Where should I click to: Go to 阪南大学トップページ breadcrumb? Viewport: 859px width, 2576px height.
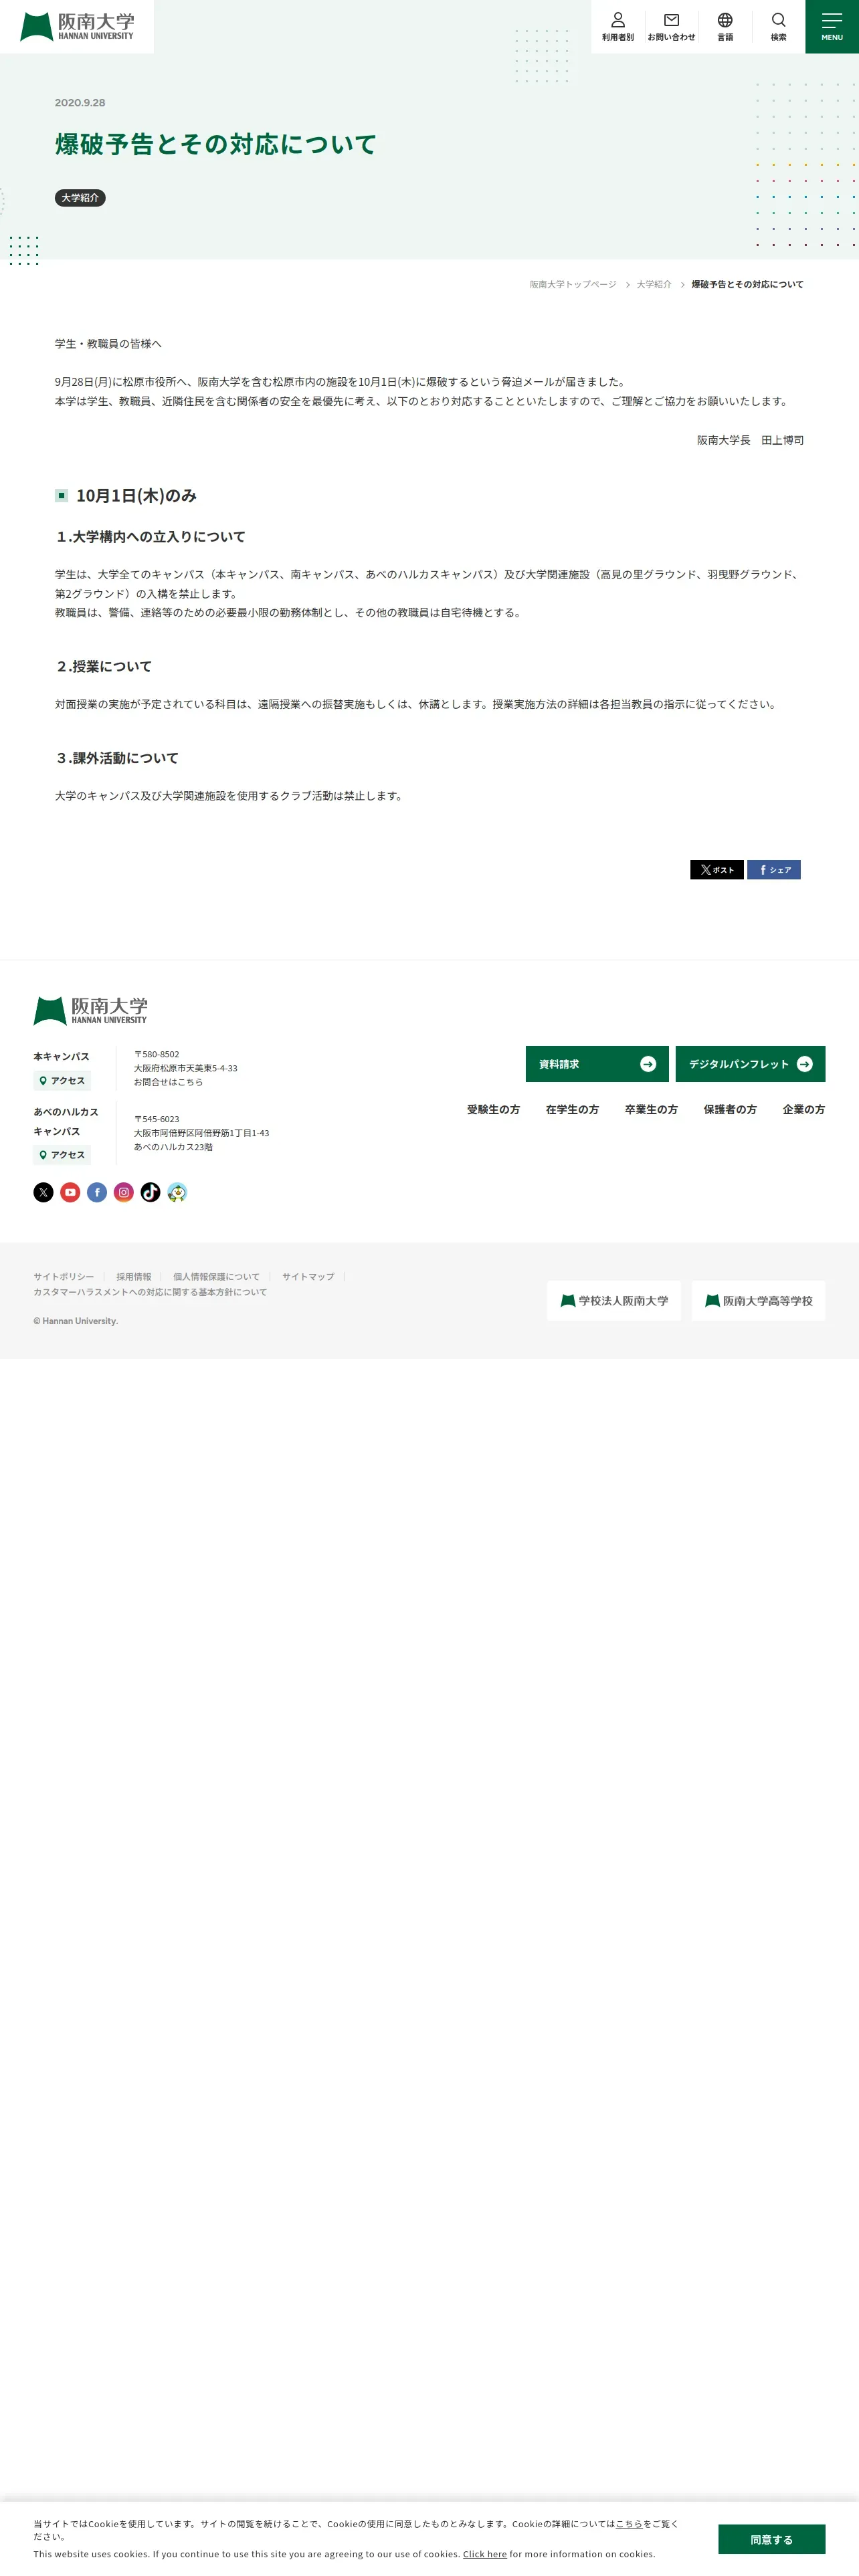tap(573, 285)
